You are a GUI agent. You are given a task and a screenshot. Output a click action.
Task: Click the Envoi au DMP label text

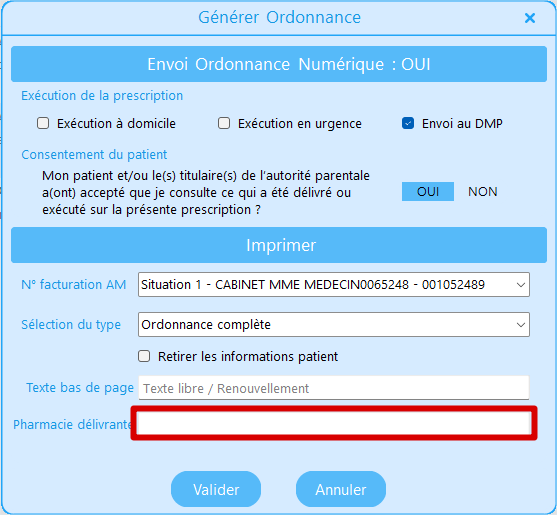(x=462, y=123)
